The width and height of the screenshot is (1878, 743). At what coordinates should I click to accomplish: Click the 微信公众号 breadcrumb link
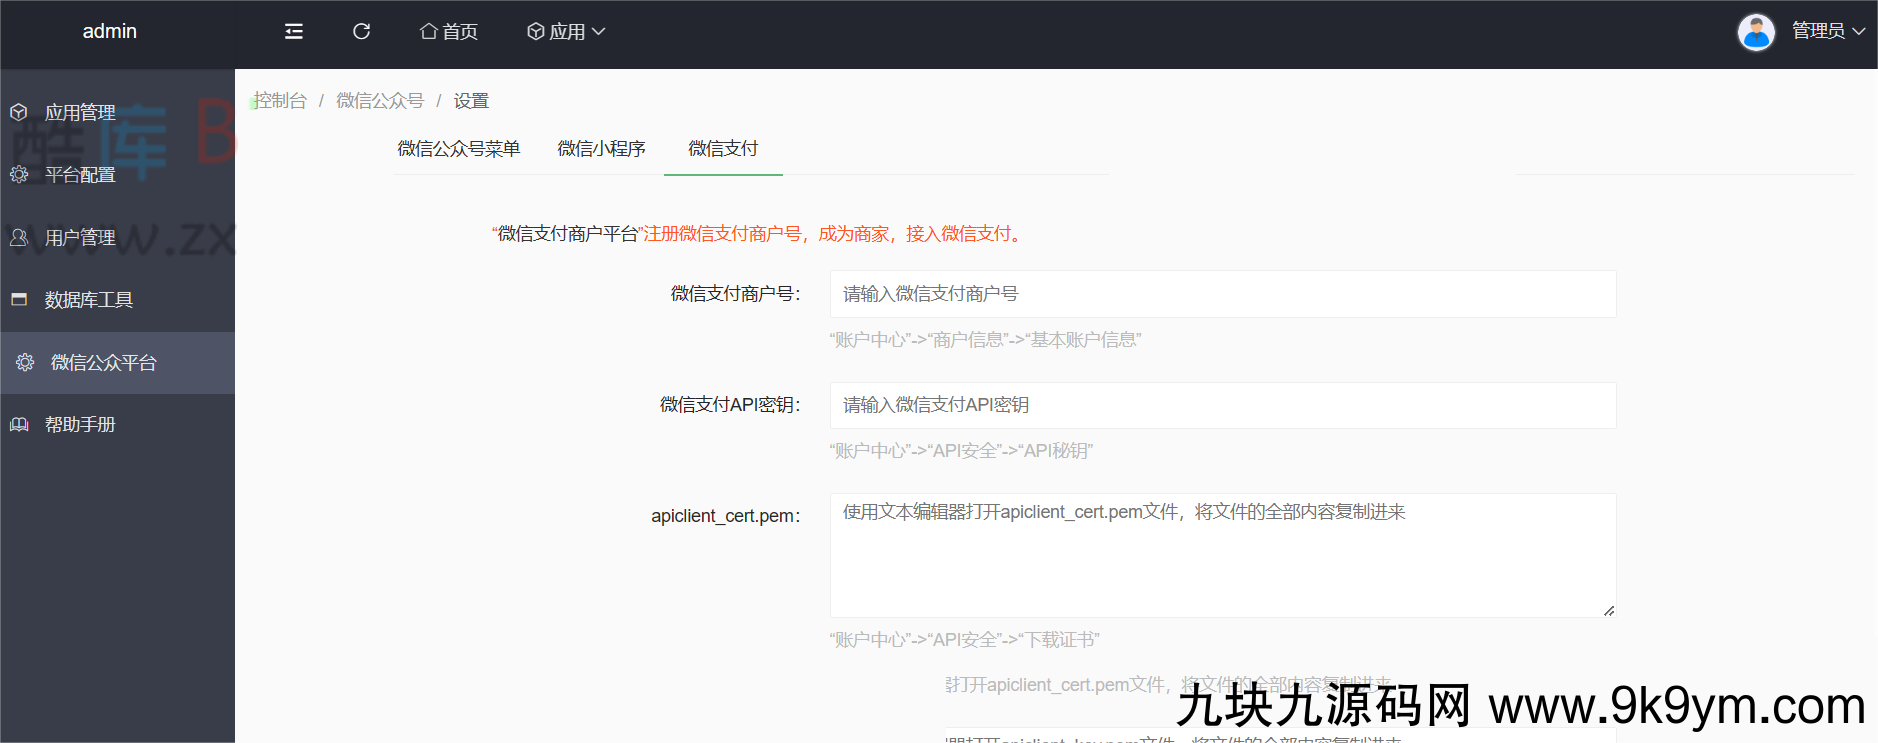[380, 100]
